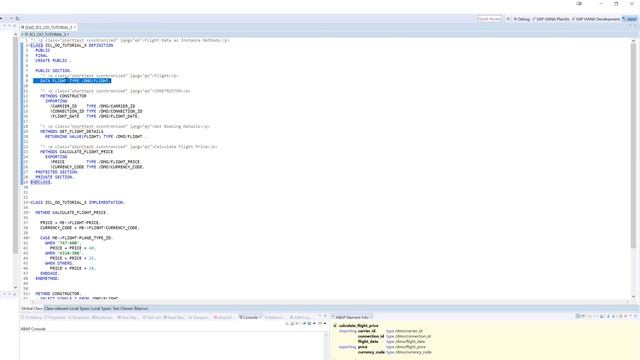Open the Problems view tab
The height and width of the screenshot is (360, 640).
(31, 317)
